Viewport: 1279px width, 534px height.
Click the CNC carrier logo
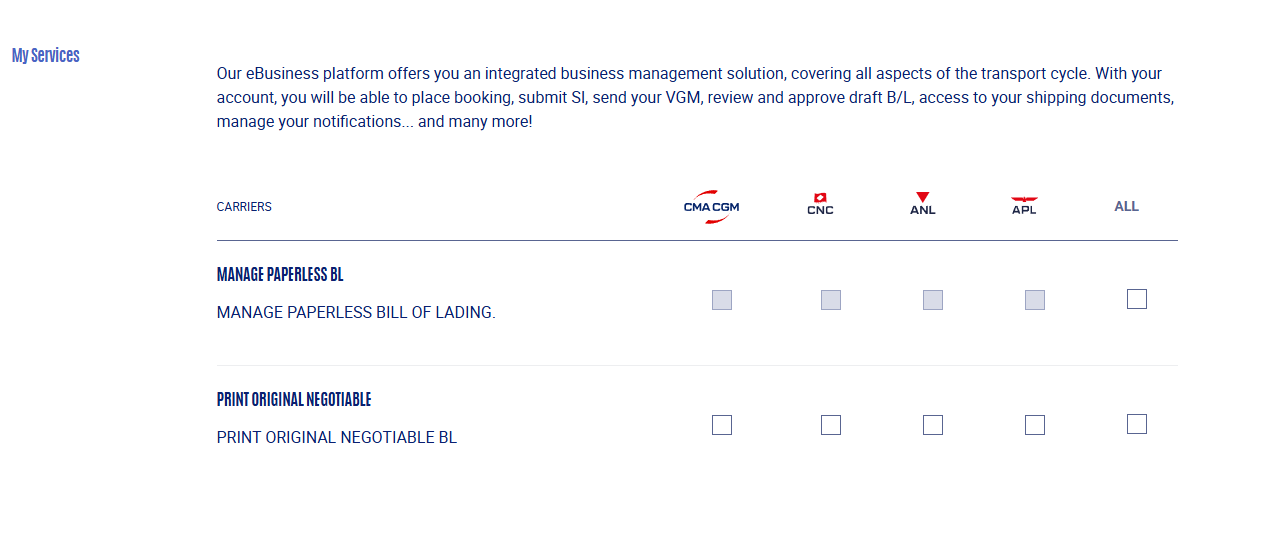(x=820, y=204)
